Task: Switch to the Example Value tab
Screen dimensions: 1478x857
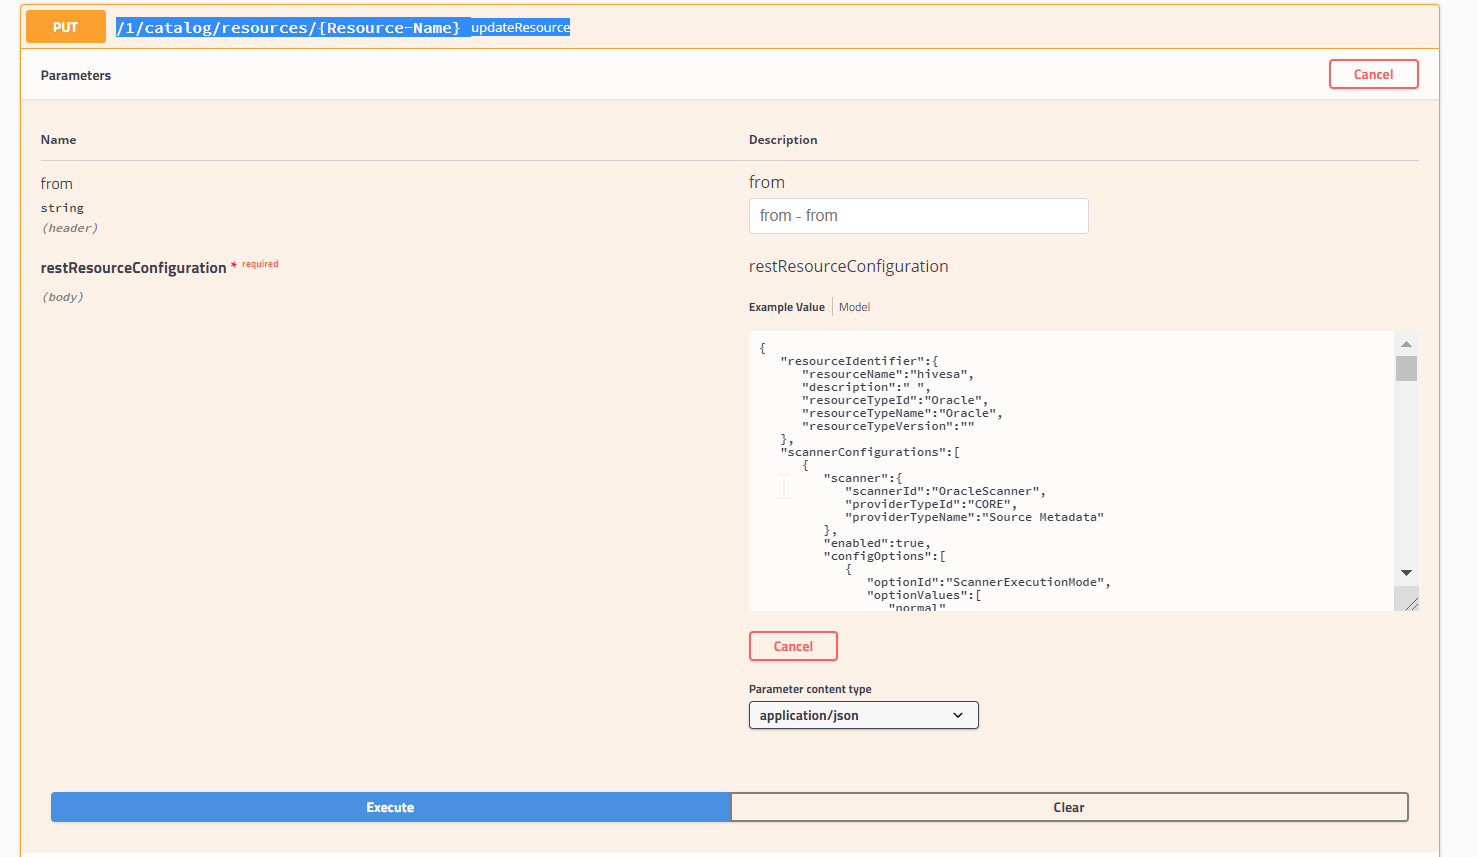Action: 787,307
